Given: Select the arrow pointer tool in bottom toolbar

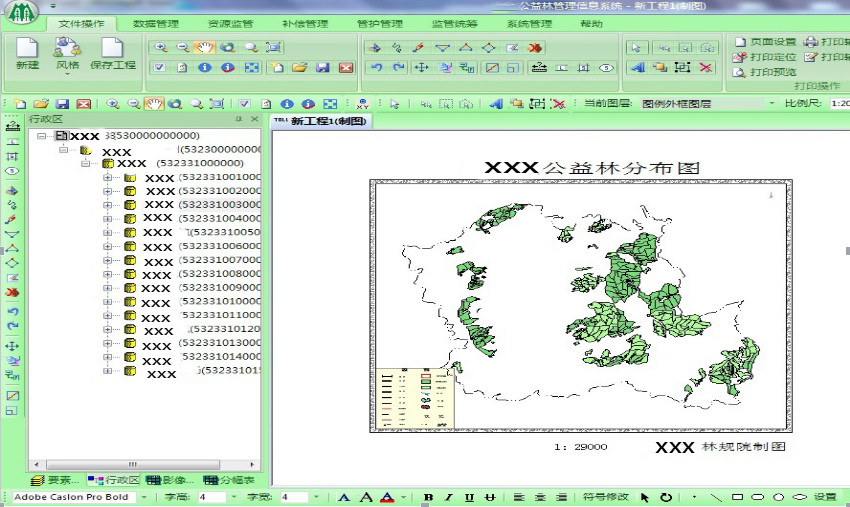Looking at the screenshot, I should 645,497.
